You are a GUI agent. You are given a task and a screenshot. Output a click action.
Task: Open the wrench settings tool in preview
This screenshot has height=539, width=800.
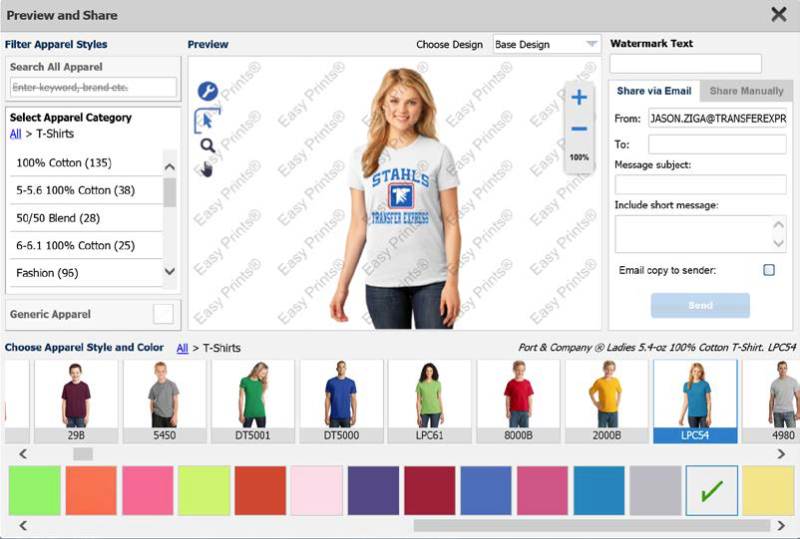[208, 91]
